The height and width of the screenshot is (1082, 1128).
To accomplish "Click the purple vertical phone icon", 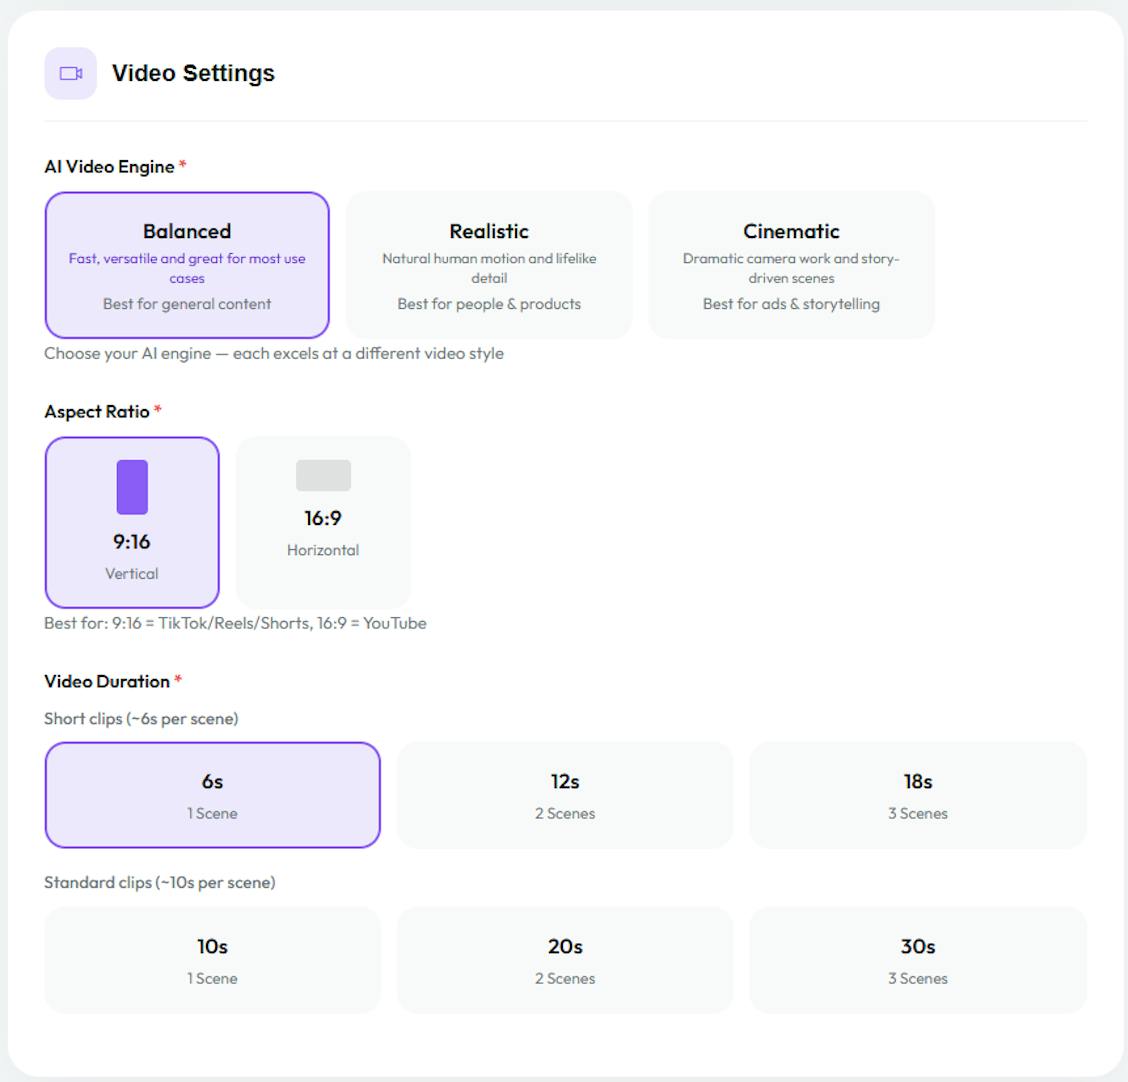I will click(x=132, y=487).
